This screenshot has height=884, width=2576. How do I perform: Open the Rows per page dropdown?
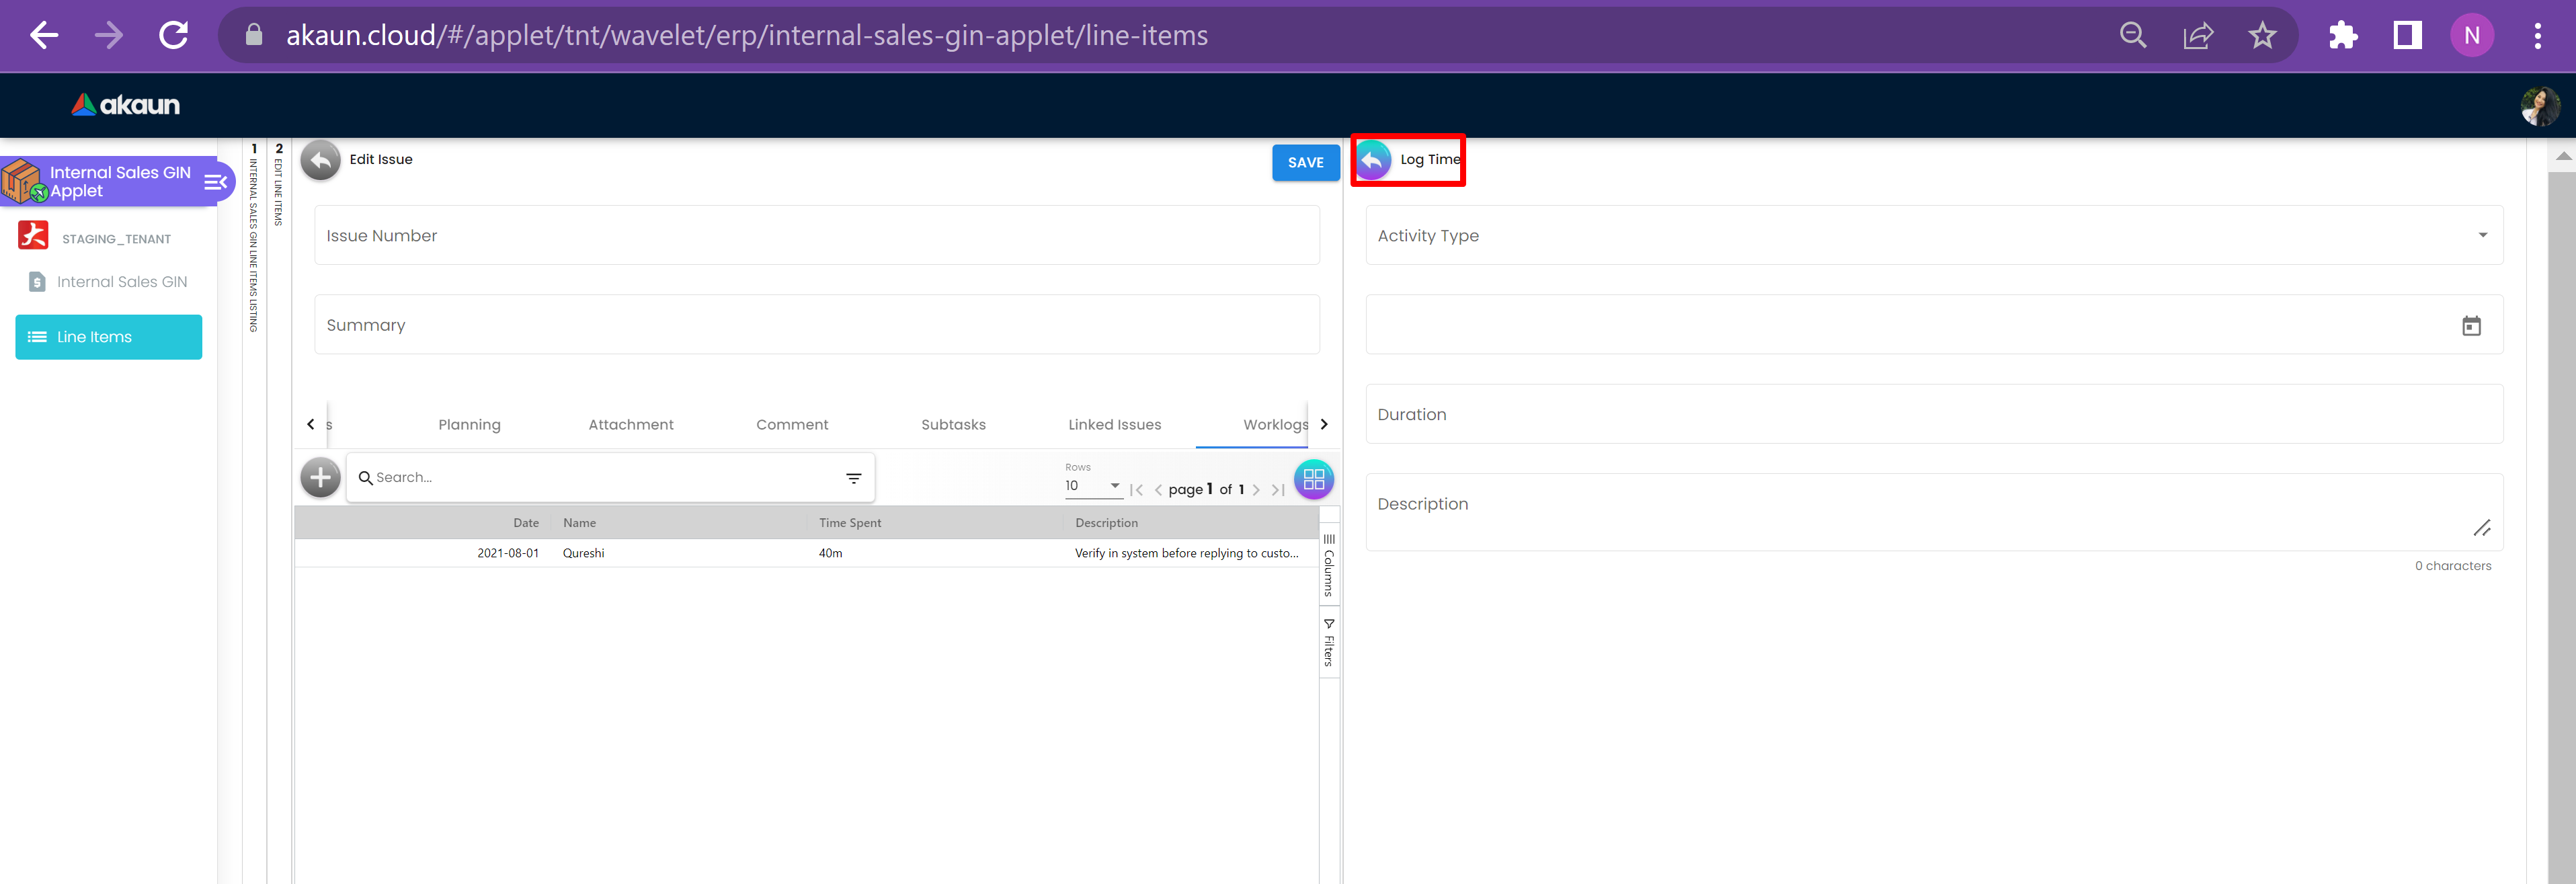click(1092, 486)
